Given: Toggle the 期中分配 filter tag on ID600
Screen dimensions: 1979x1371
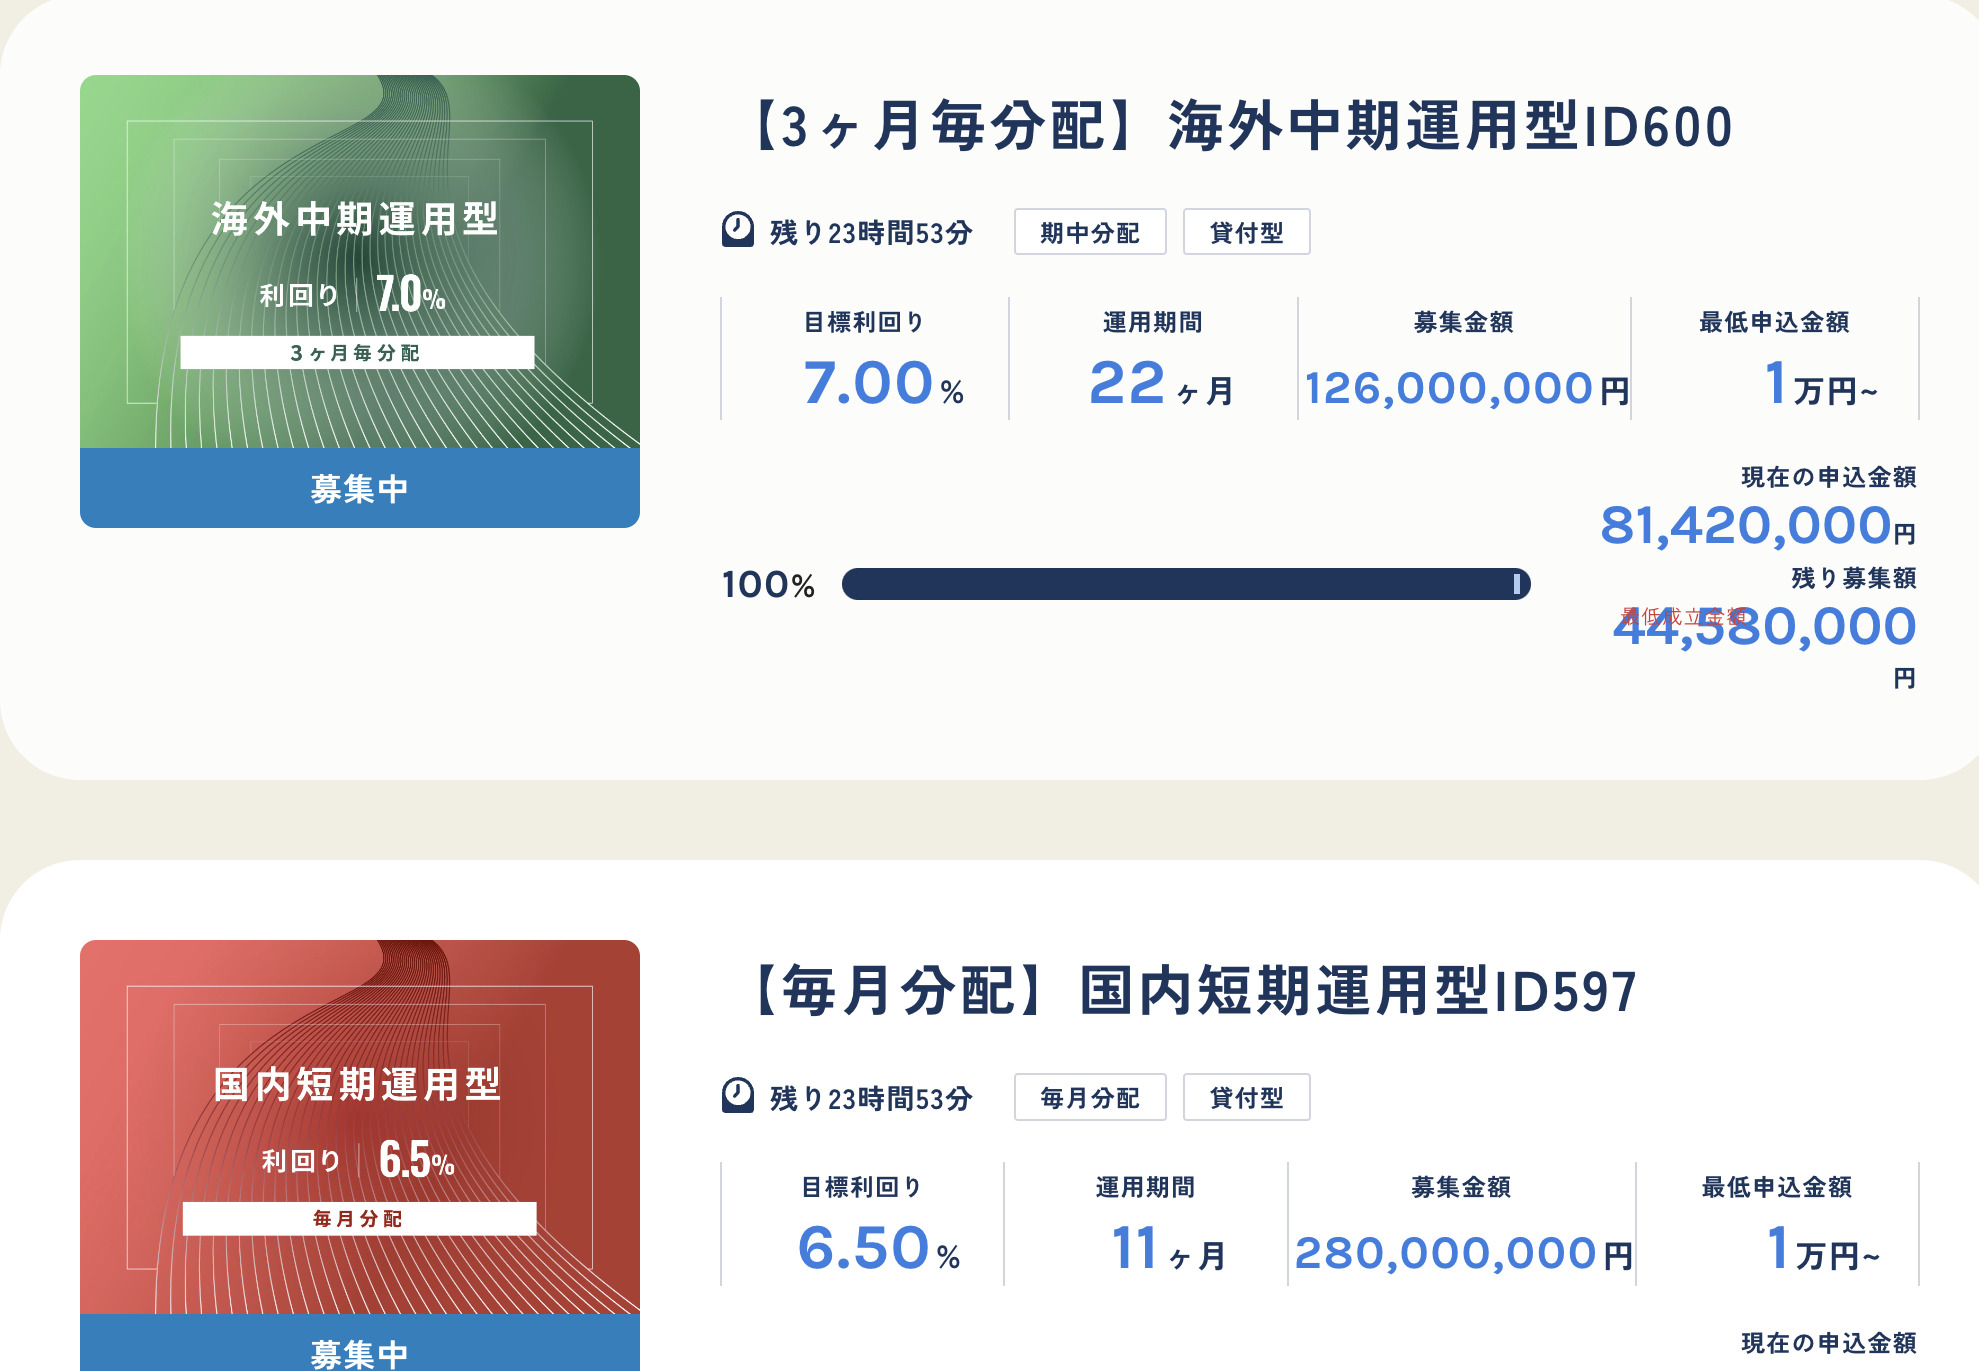Looking at the screenshot, I should [x=1089, y=231].
